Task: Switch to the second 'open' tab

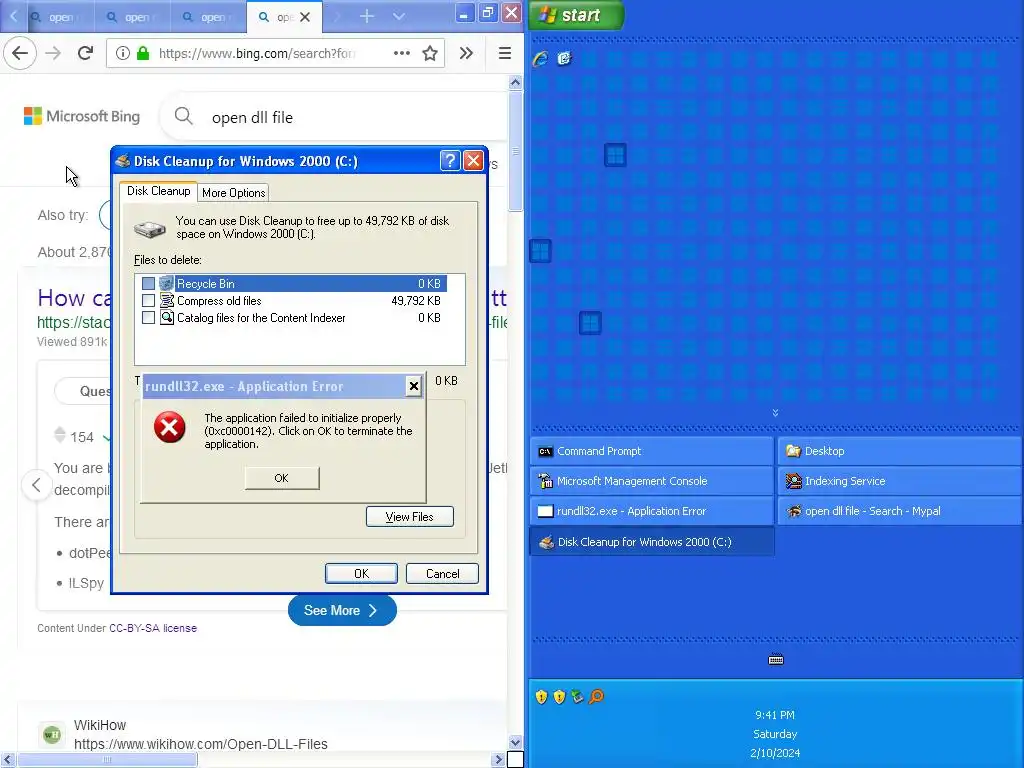Action: coord(131,17)
